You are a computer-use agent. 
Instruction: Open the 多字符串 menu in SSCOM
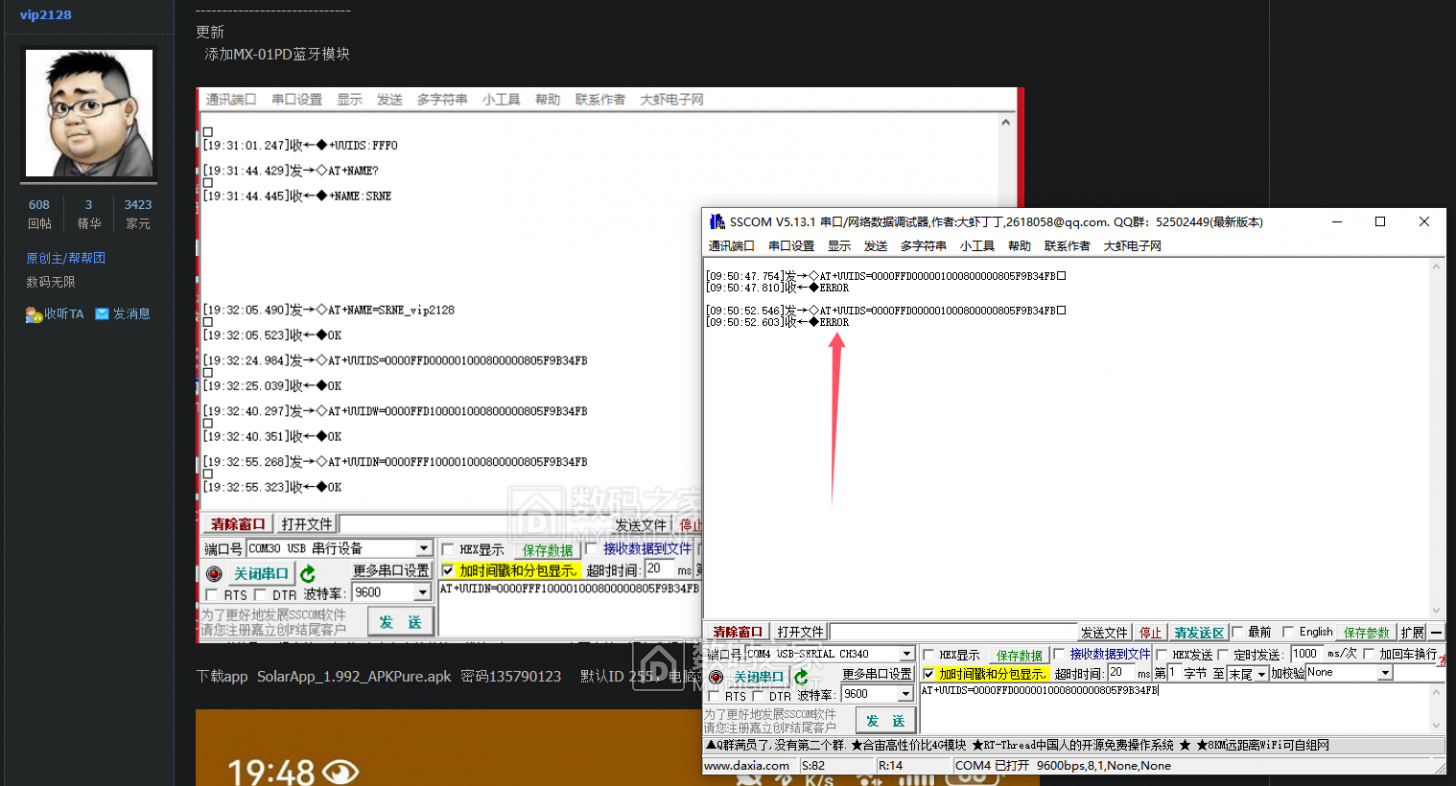923,246
